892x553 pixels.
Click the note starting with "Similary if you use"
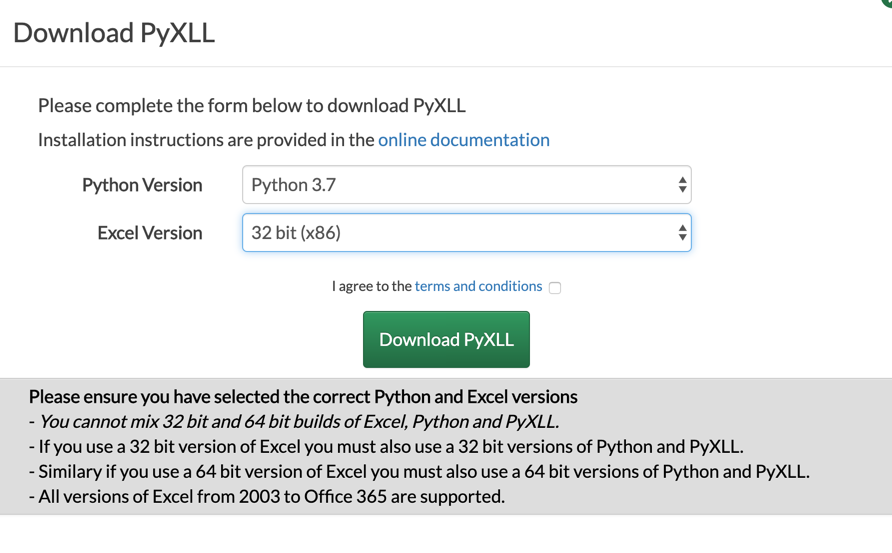coord(419,472)
